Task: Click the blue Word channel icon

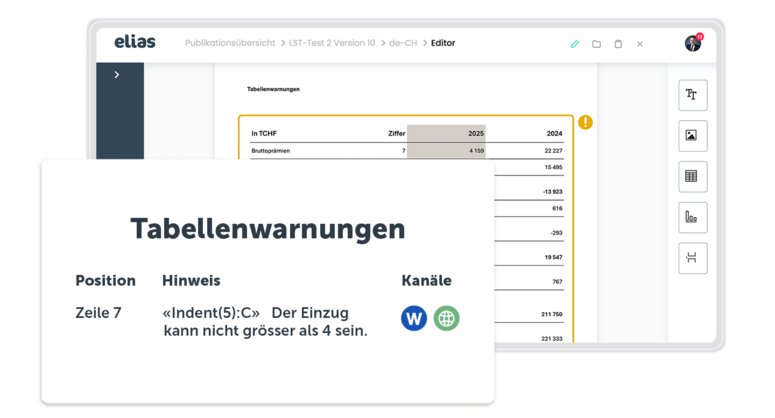Action: point(414,318)
